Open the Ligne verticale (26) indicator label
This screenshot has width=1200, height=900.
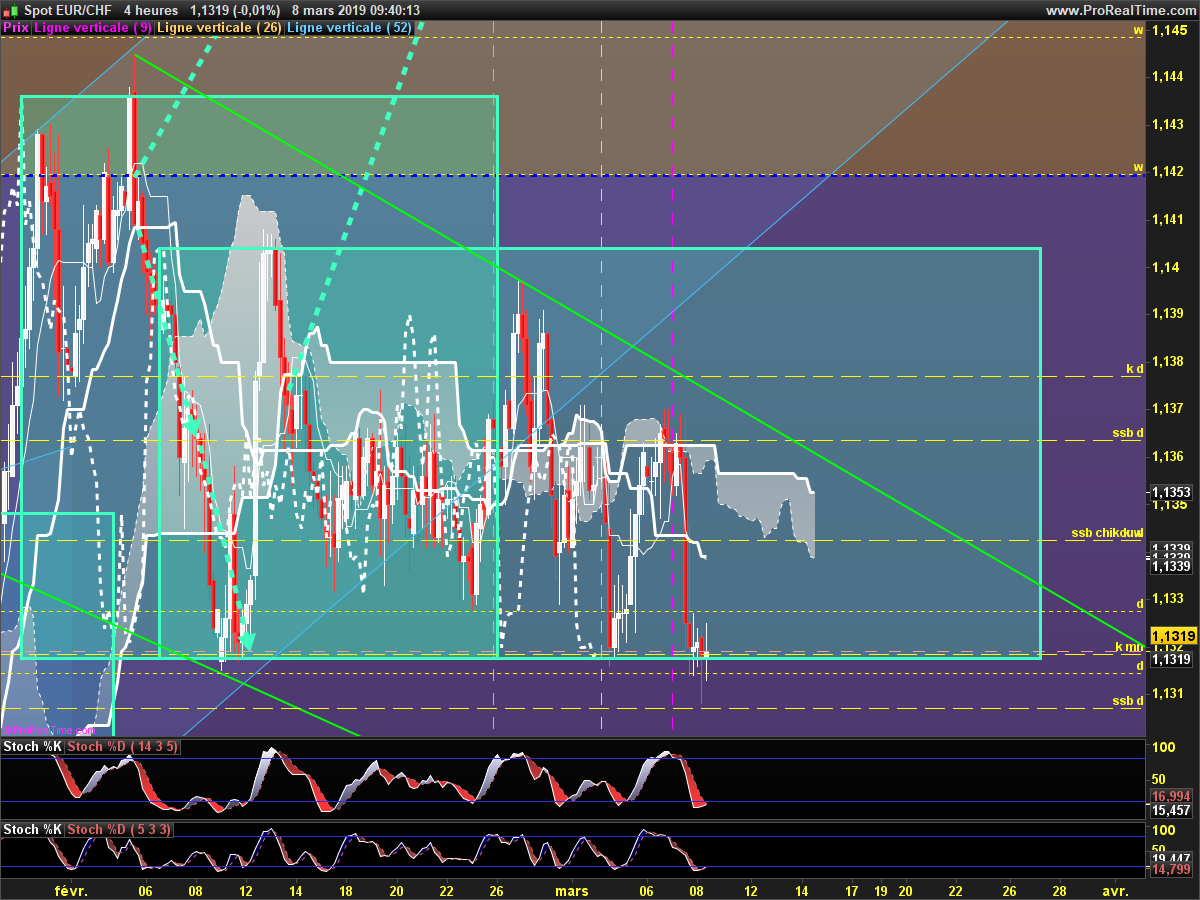click(x=220, y=28)
